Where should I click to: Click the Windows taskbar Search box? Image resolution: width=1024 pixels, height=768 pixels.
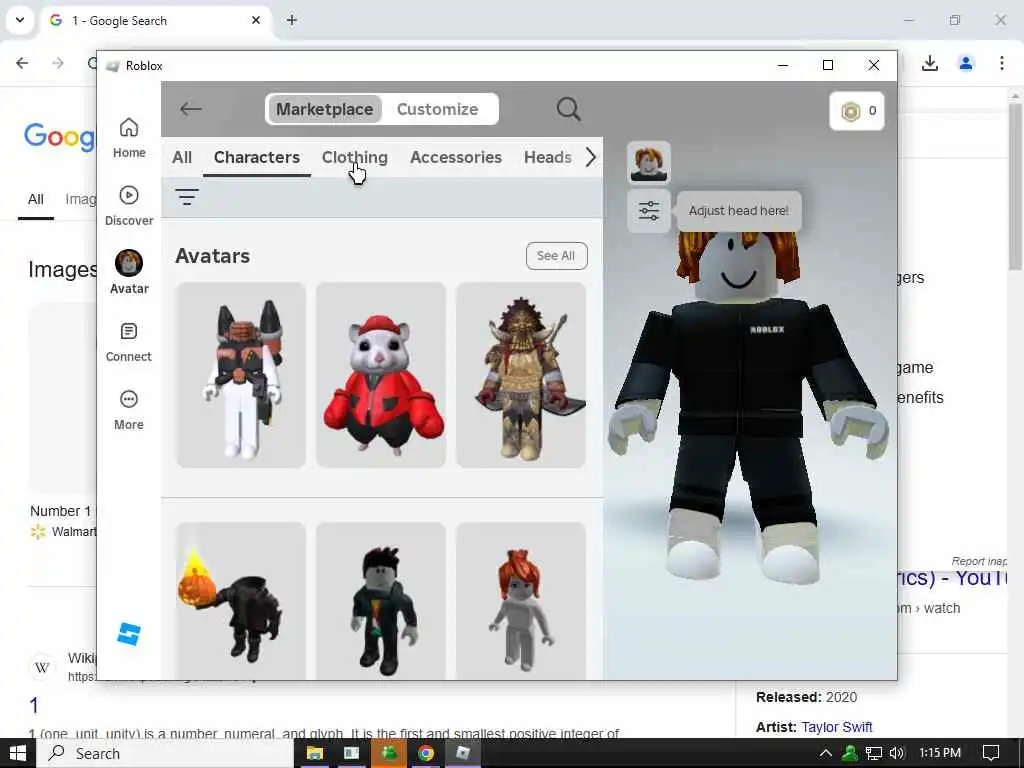coord(165,754)
